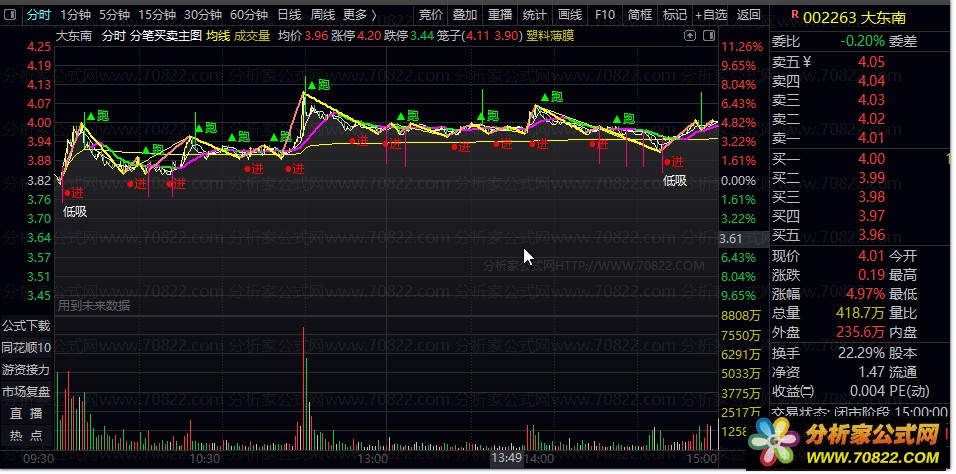956x474 pixels.
Task: Click the 叠加 overlay button
Action: 465,15
